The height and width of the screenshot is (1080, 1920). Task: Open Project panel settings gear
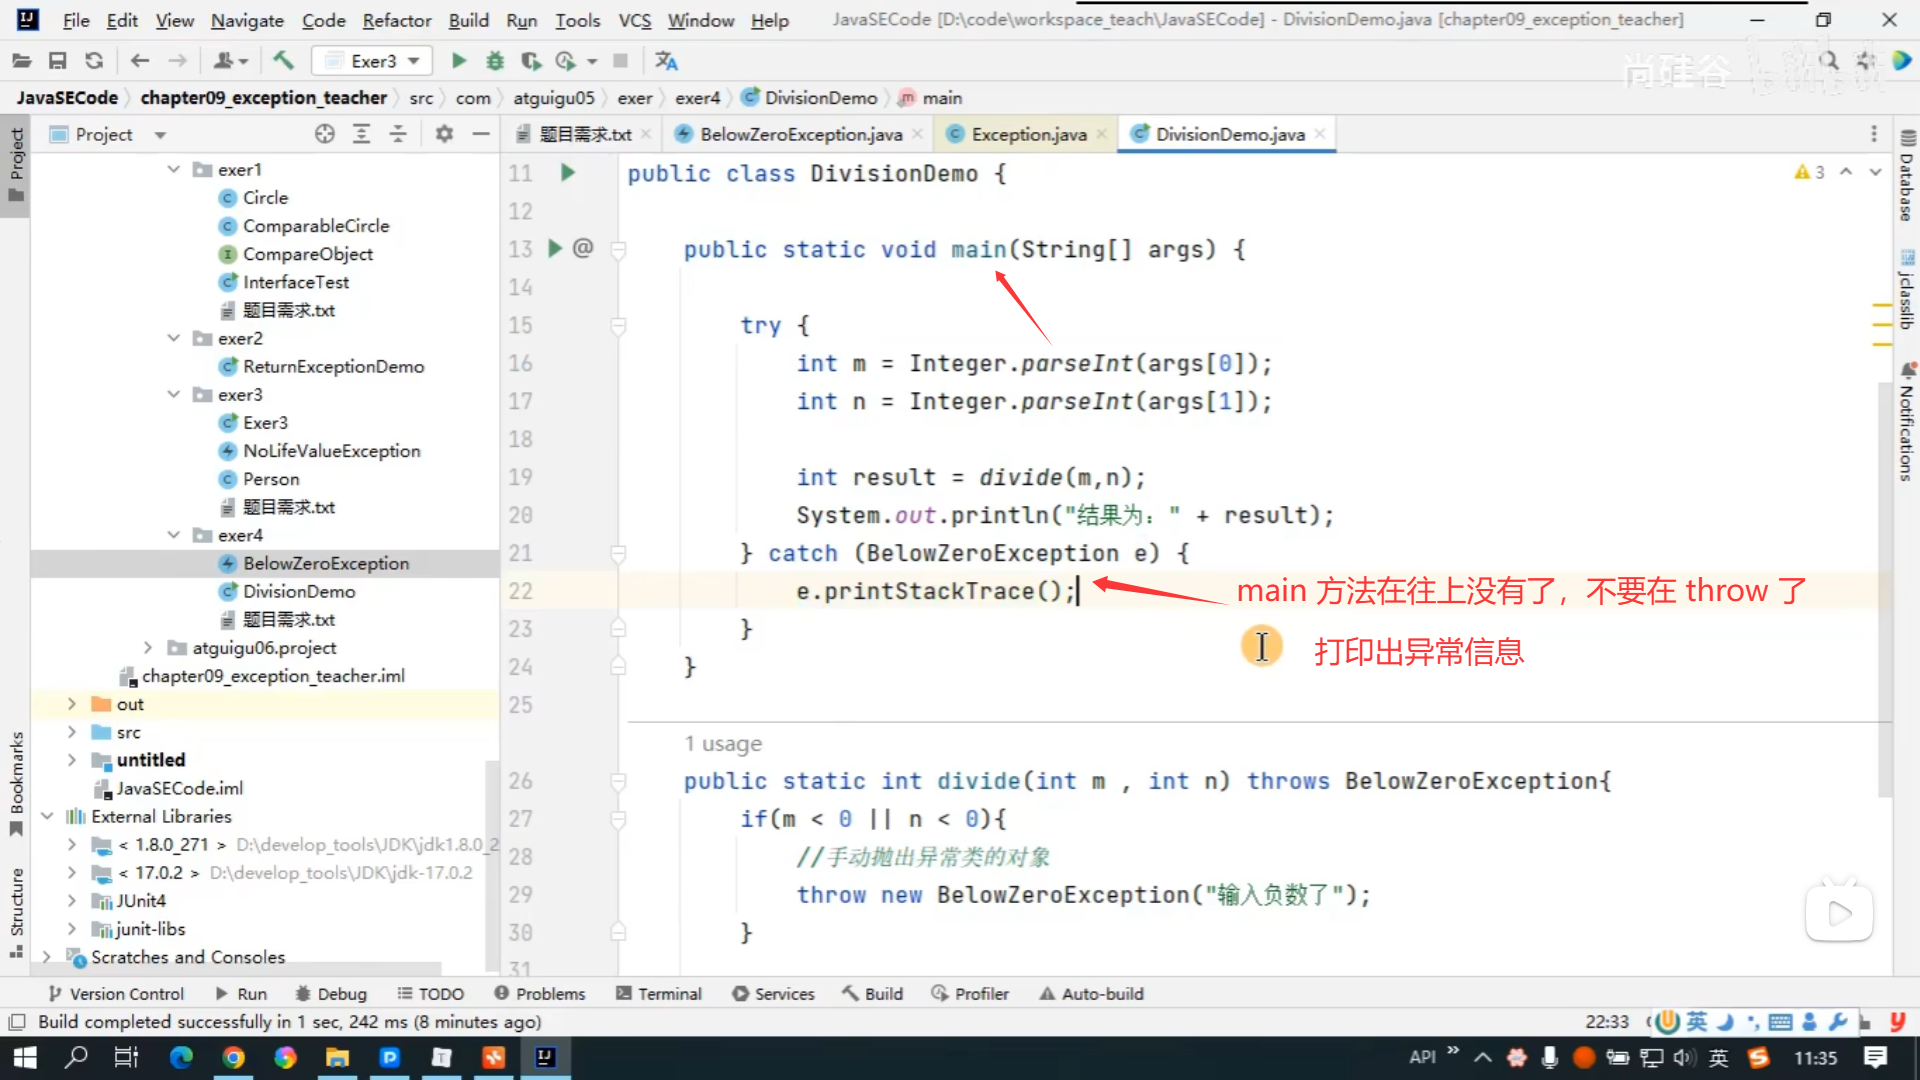[444, 134]
